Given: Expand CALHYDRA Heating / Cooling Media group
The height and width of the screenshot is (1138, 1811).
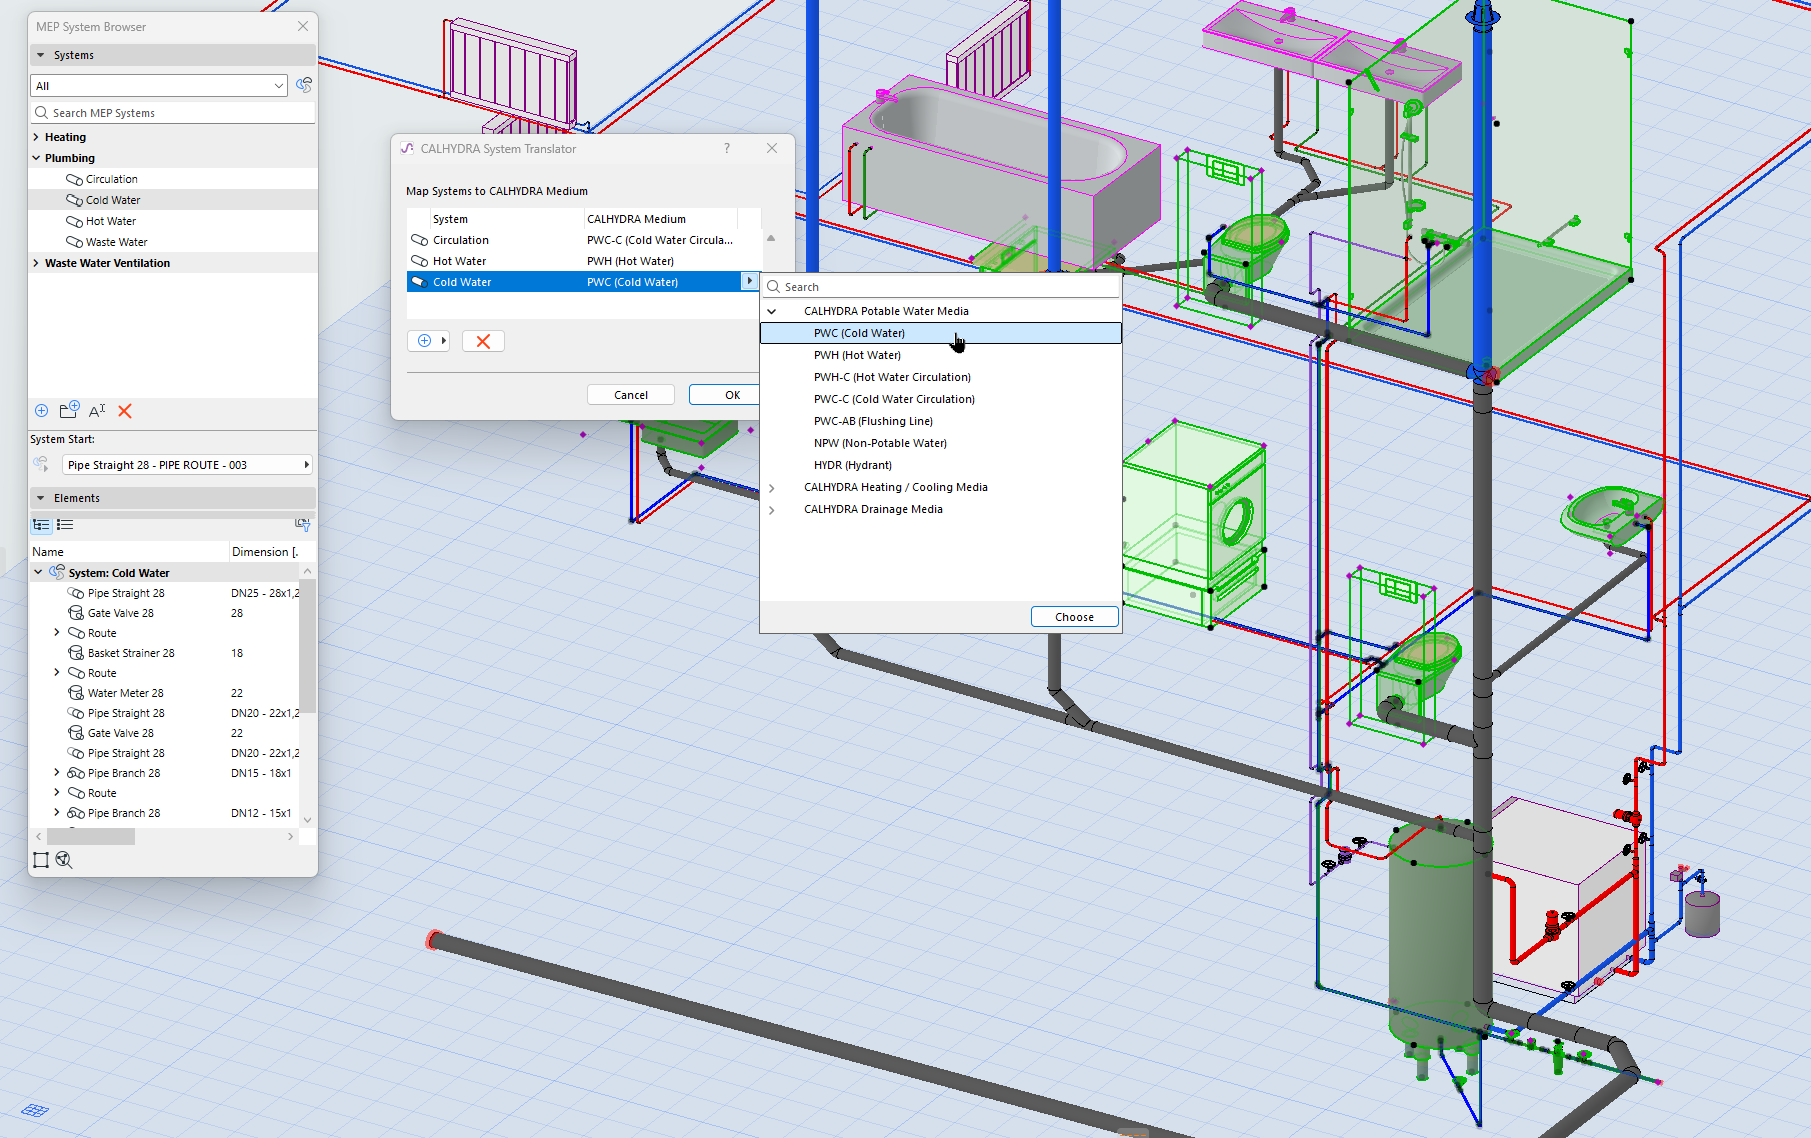Looking at the screenshot, I should point(771,488).
